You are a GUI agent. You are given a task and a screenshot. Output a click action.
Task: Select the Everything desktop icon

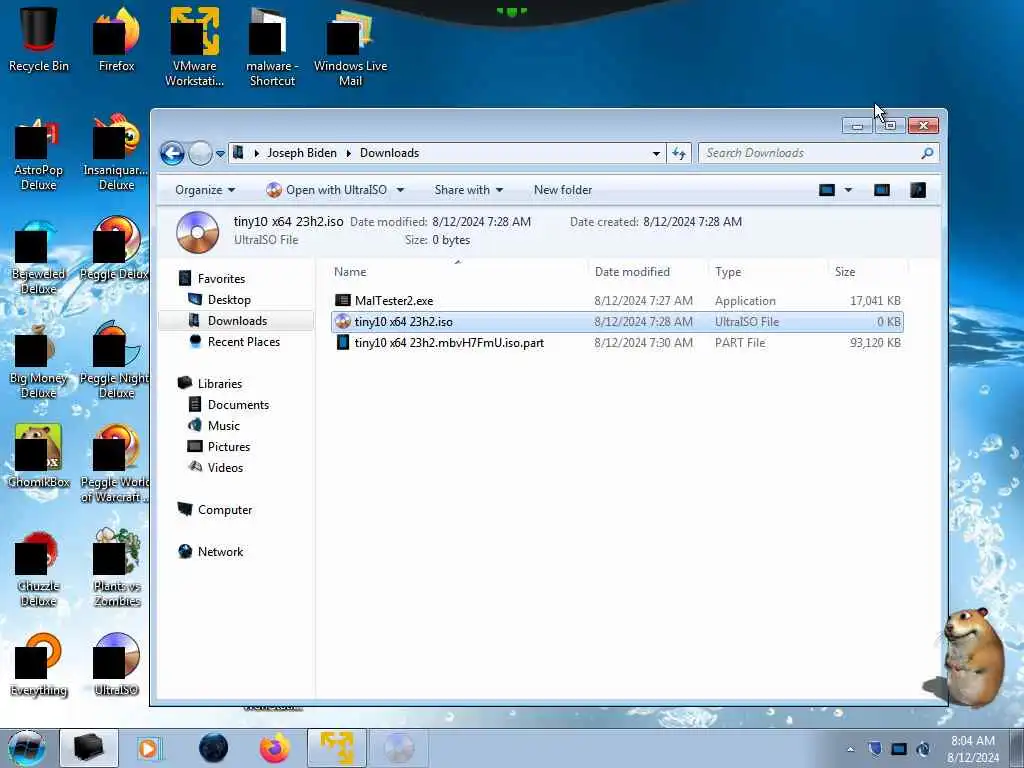pos(39,665)
